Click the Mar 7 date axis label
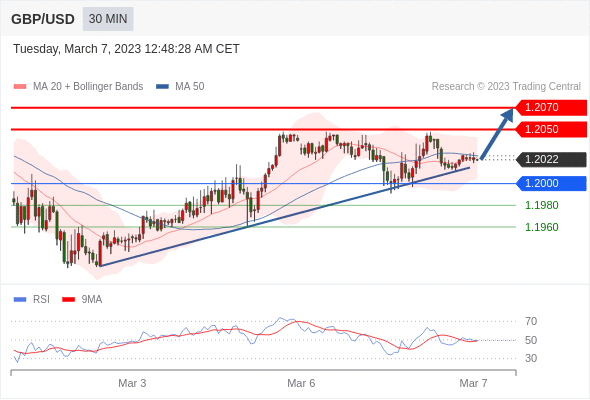 (473, 383)
